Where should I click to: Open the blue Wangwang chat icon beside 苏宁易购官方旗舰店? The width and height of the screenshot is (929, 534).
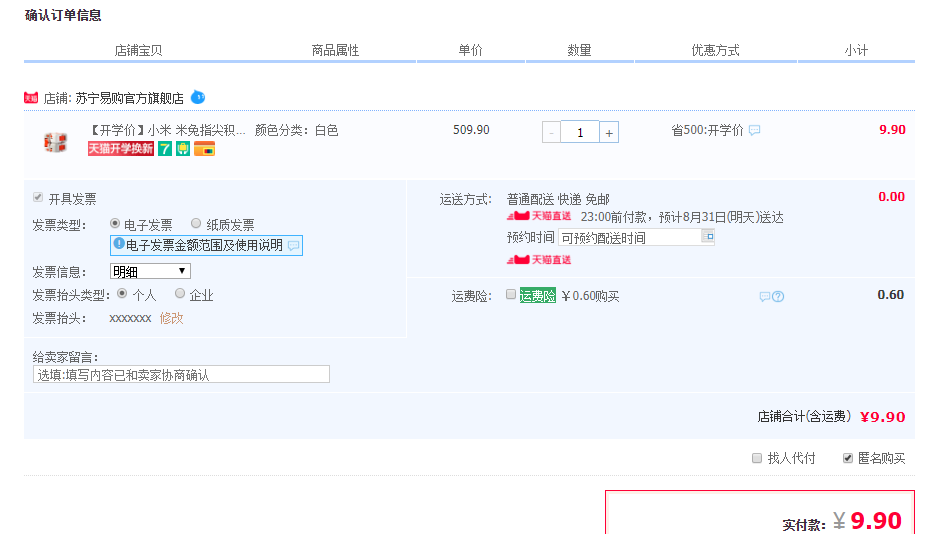click(x=198, y=97)
